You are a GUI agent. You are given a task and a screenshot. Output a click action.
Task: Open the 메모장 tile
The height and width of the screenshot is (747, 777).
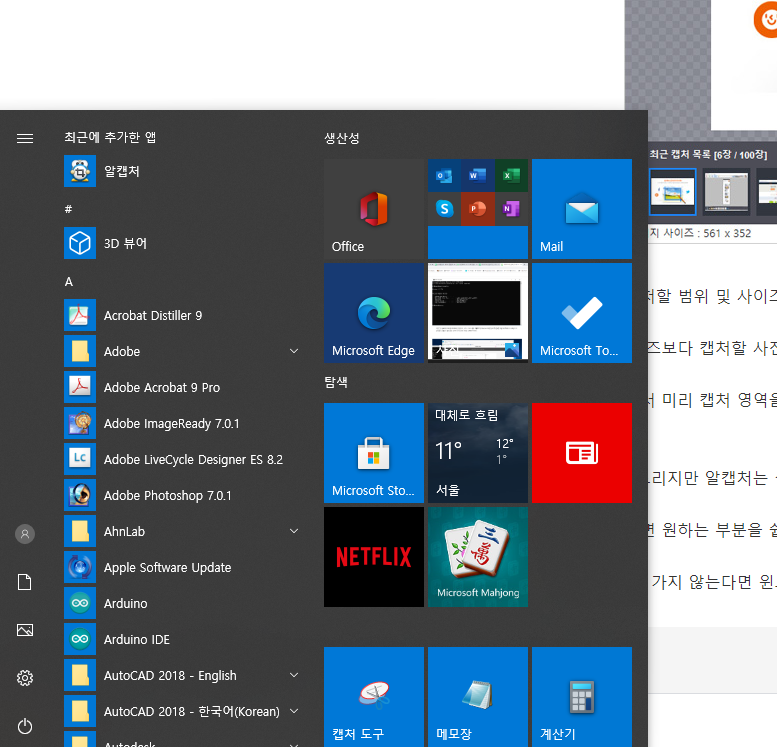pos(478,696)
